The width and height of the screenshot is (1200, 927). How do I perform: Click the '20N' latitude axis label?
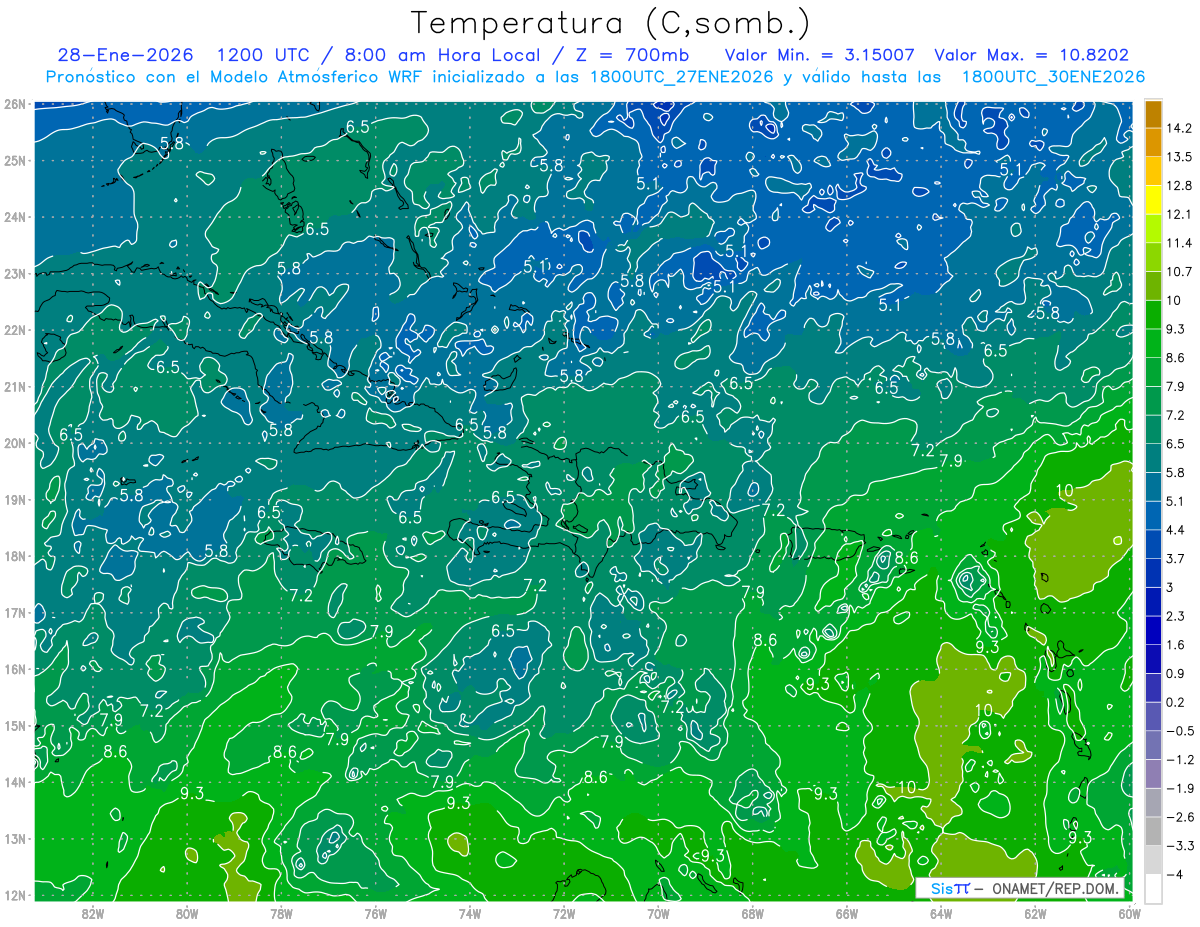[x=14, y=443]
